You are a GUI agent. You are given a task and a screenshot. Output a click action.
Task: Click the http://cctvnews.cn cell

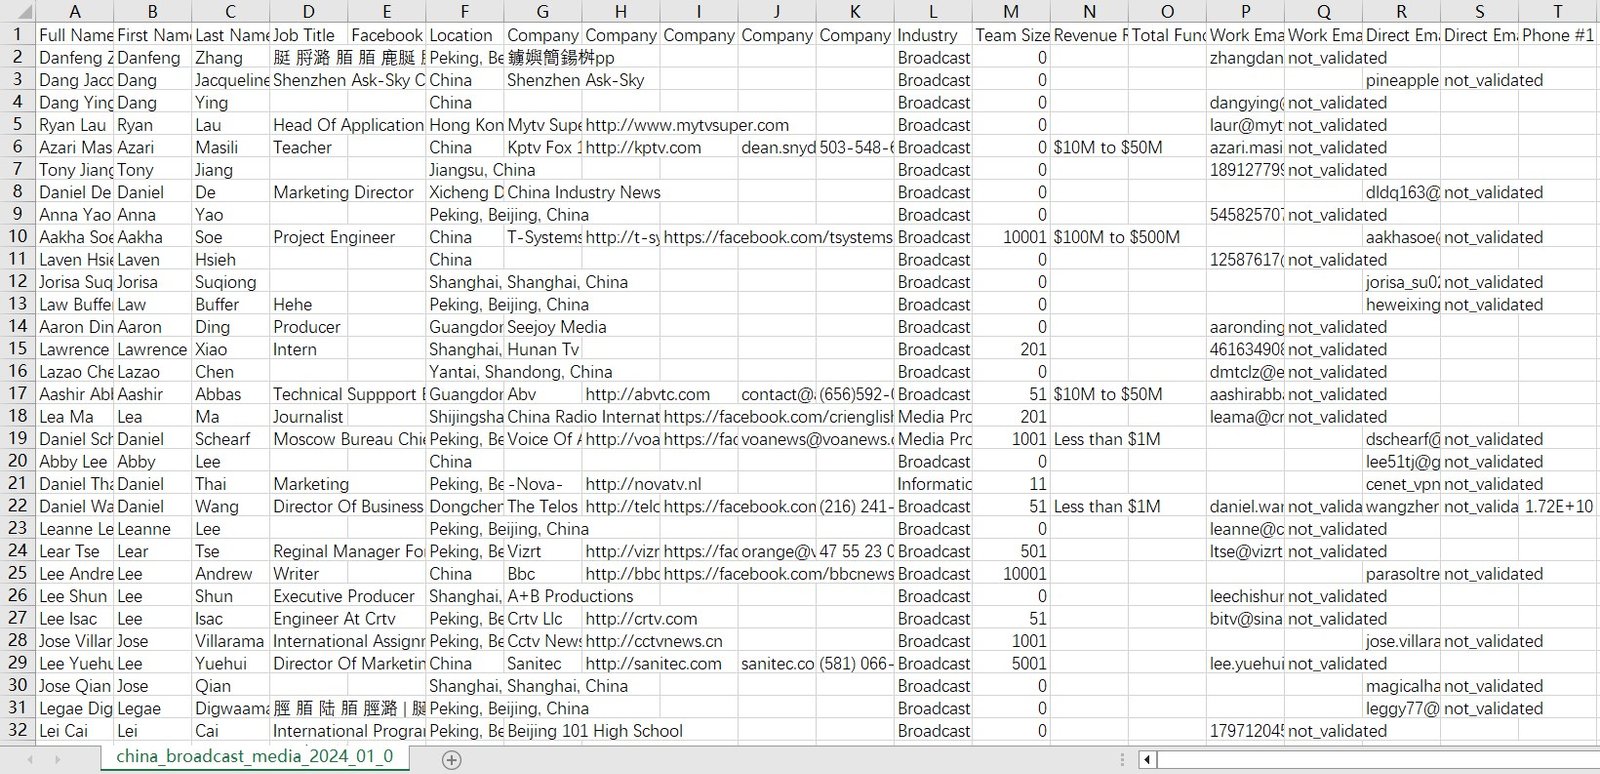tap(654, 641)
